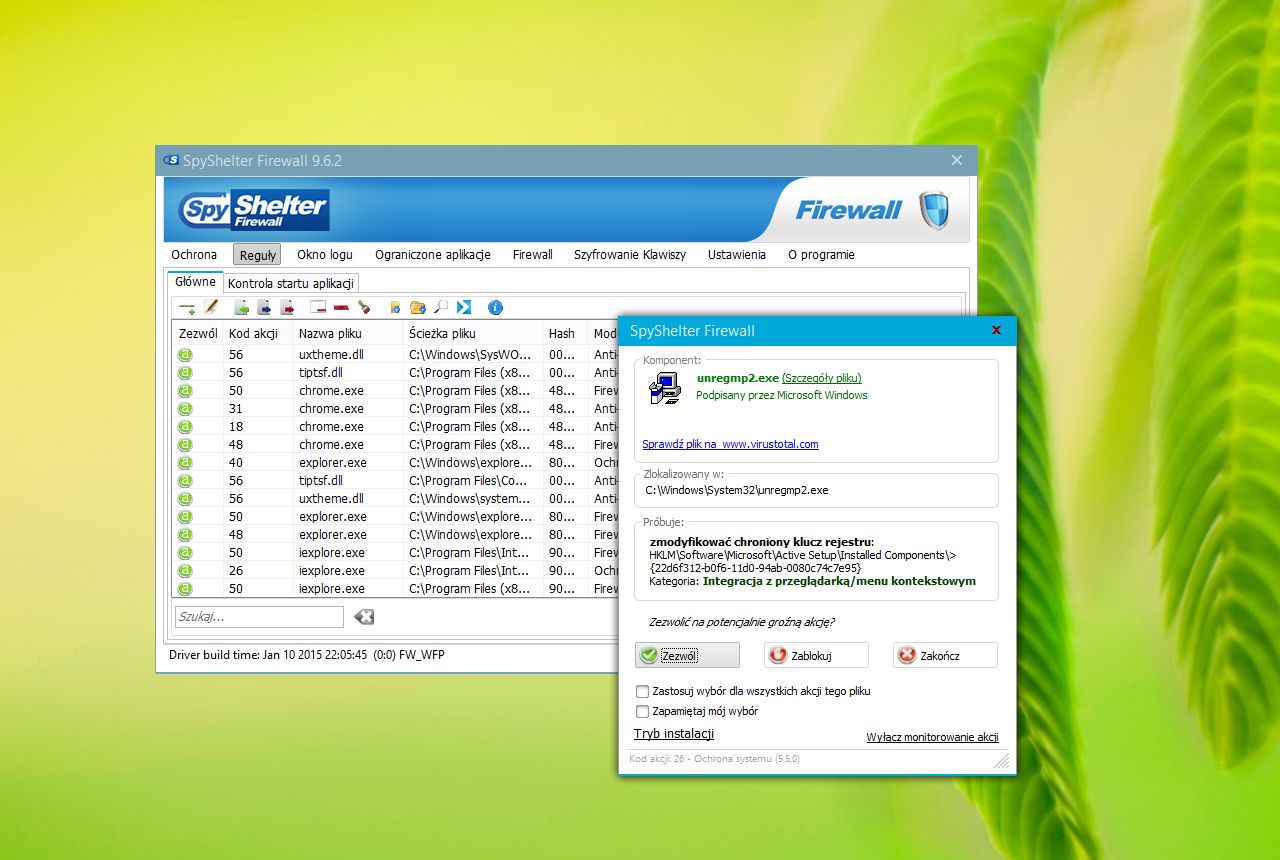Screen dimensions: 1280x860
Task: Clear the search box with eraser icon
Action: point(364,617)
